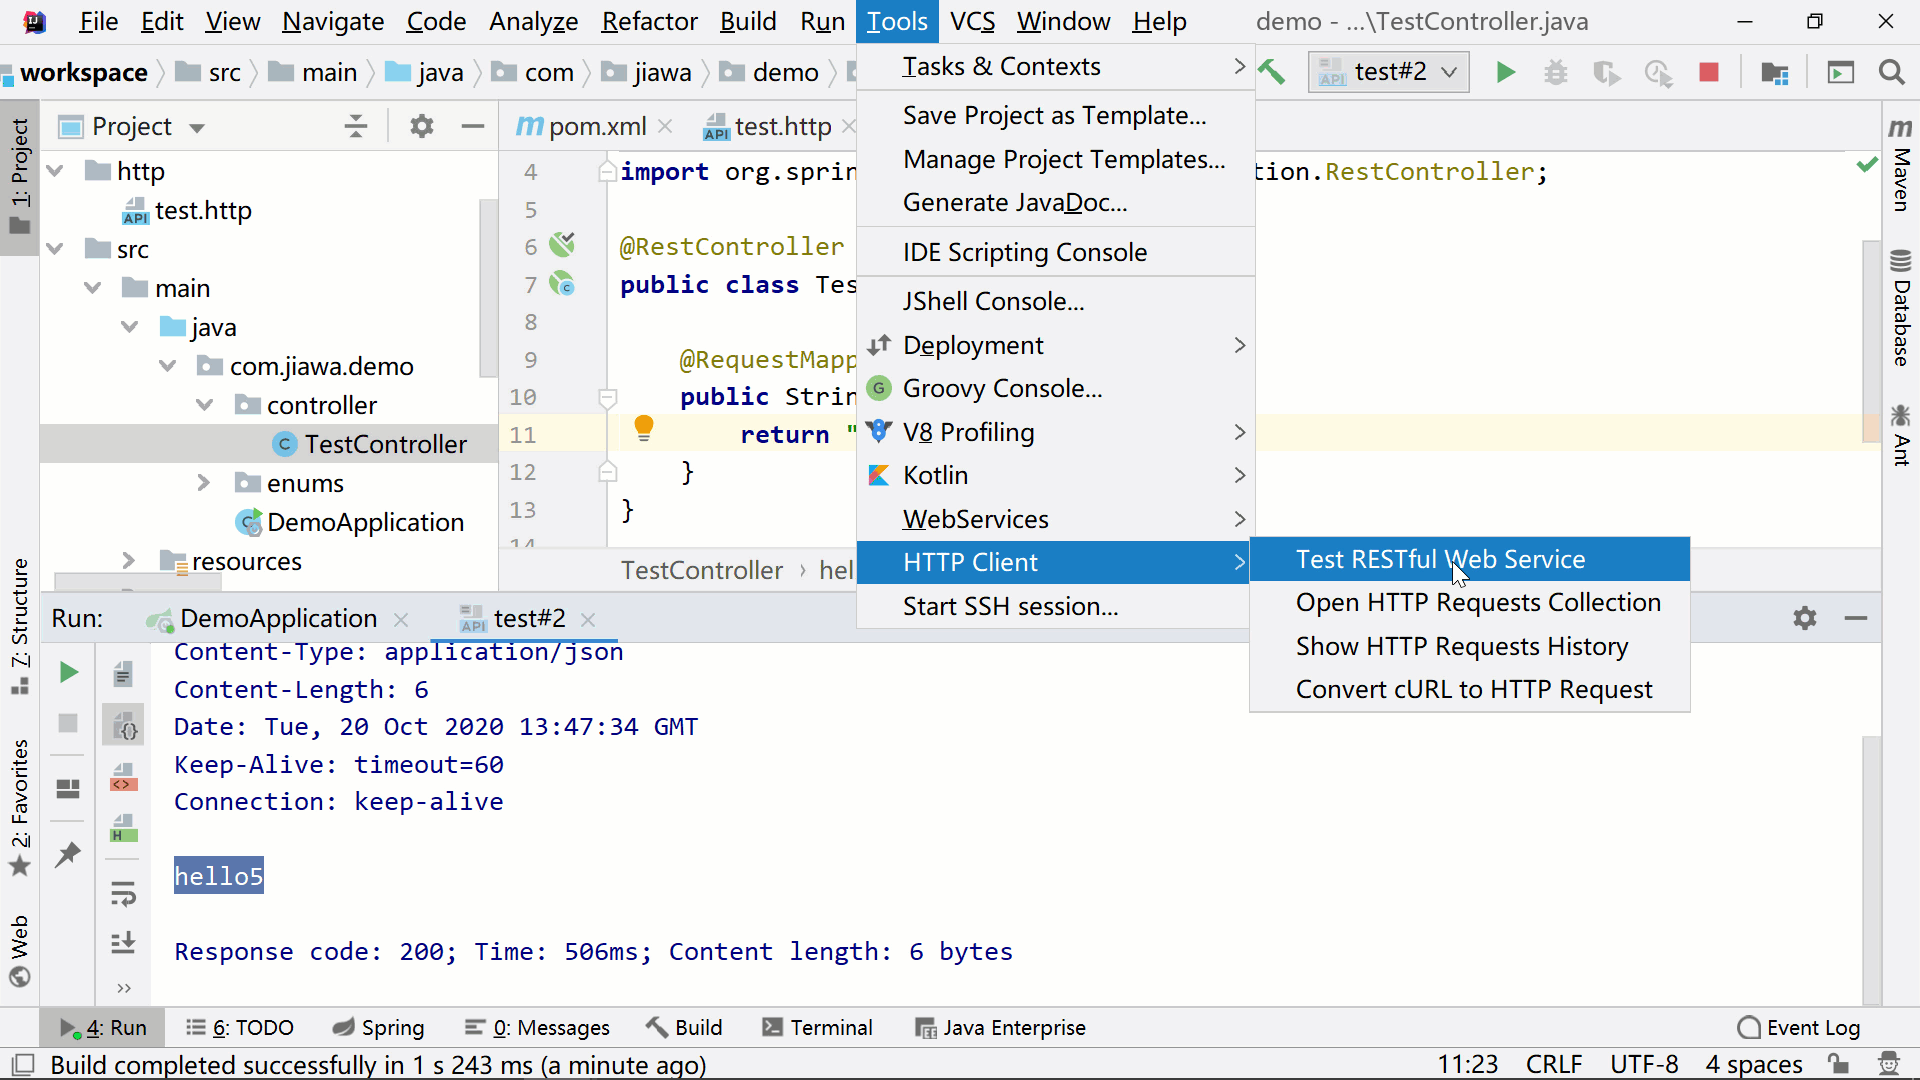Click UTF-8 encoding in status bar
This screenshot has width=1920, height=1080.
(x=1644, y=1065)
